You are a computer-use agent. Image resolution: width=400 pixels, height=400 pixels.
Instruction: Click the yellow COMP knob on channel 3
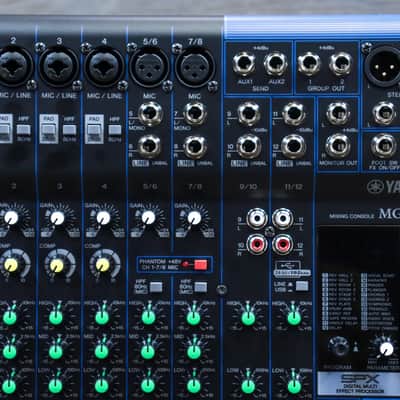57,266
